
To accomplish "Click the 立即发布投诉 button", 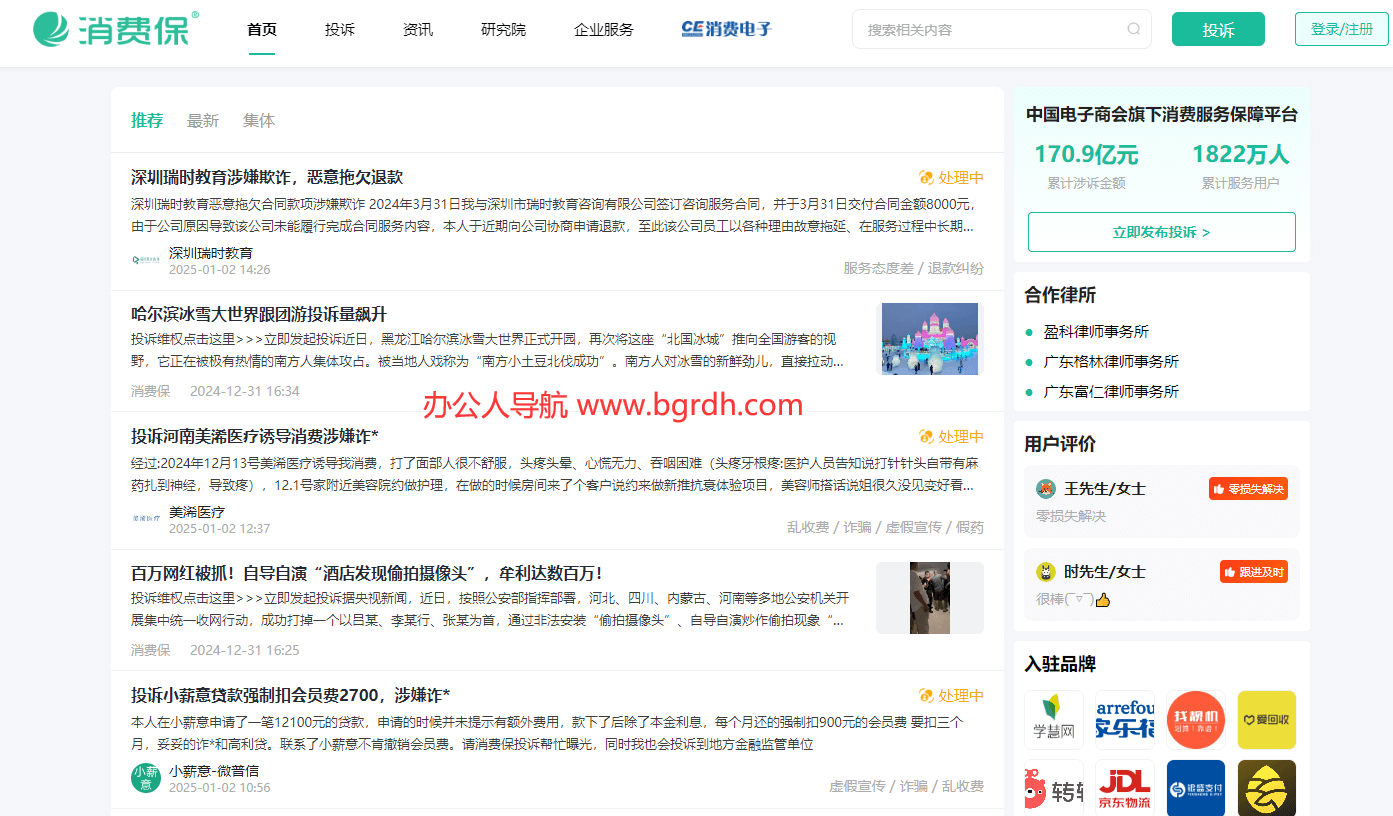I will (x=1161, y=232).
